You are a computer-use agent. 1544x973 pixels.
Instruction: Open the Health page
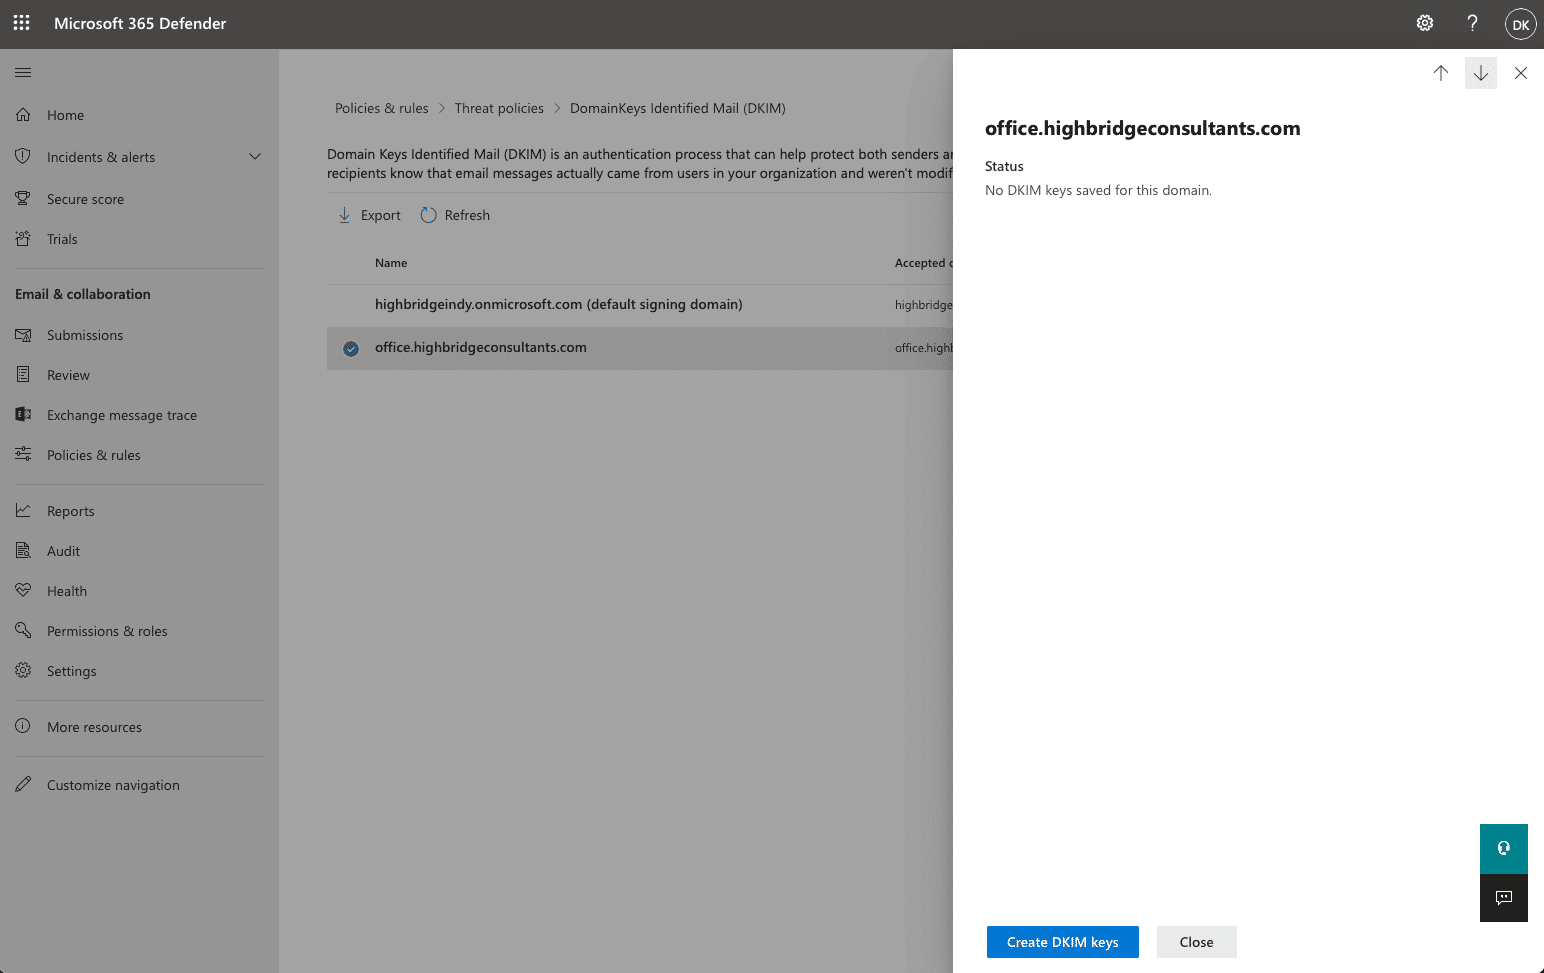(66, 590)
